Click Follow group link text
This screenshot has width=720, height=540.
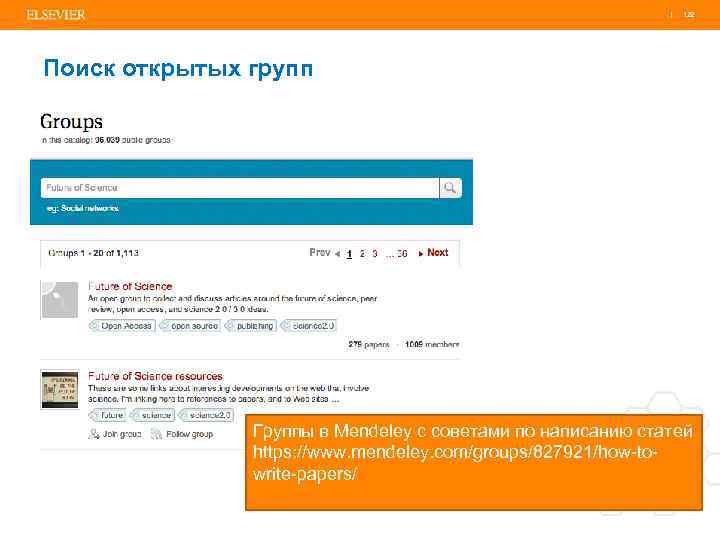coord(189,434)
